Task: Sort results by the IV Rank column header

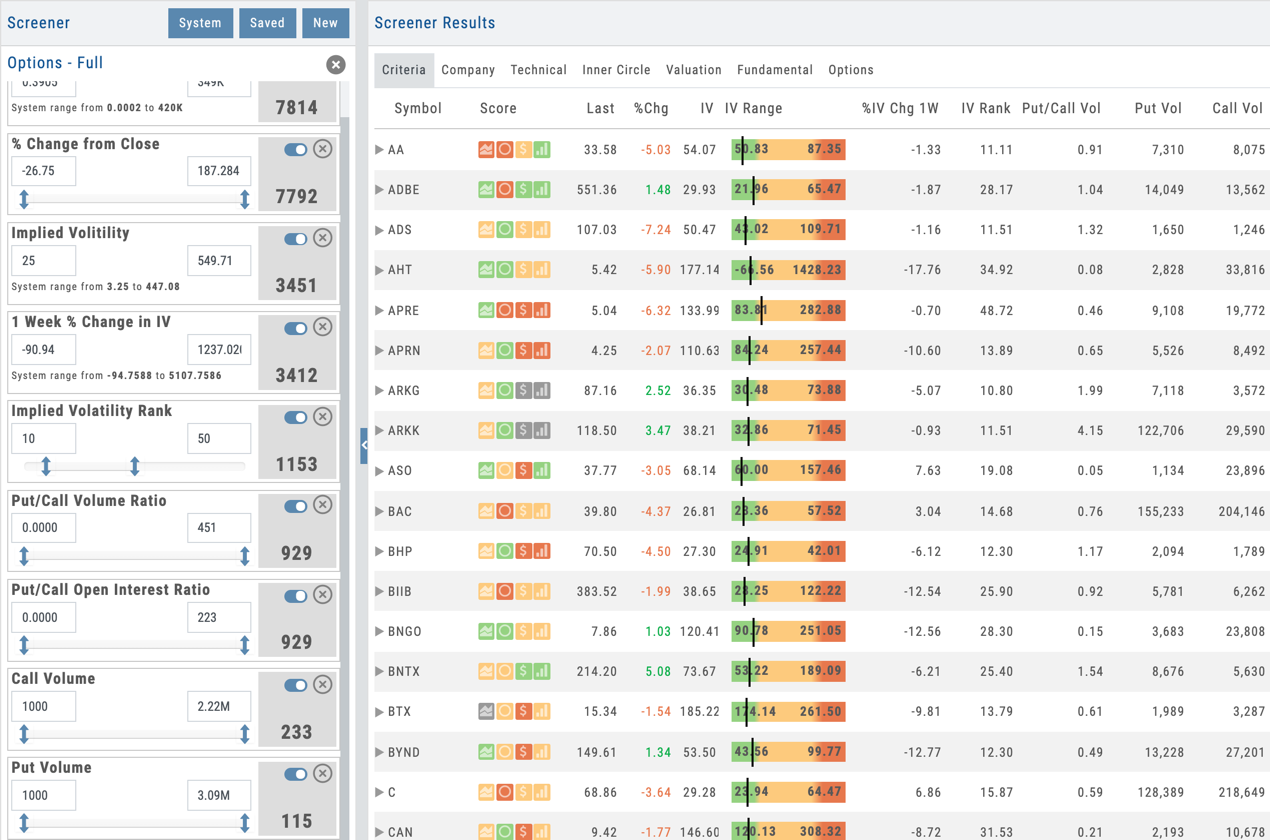Action: coord(986,108)
